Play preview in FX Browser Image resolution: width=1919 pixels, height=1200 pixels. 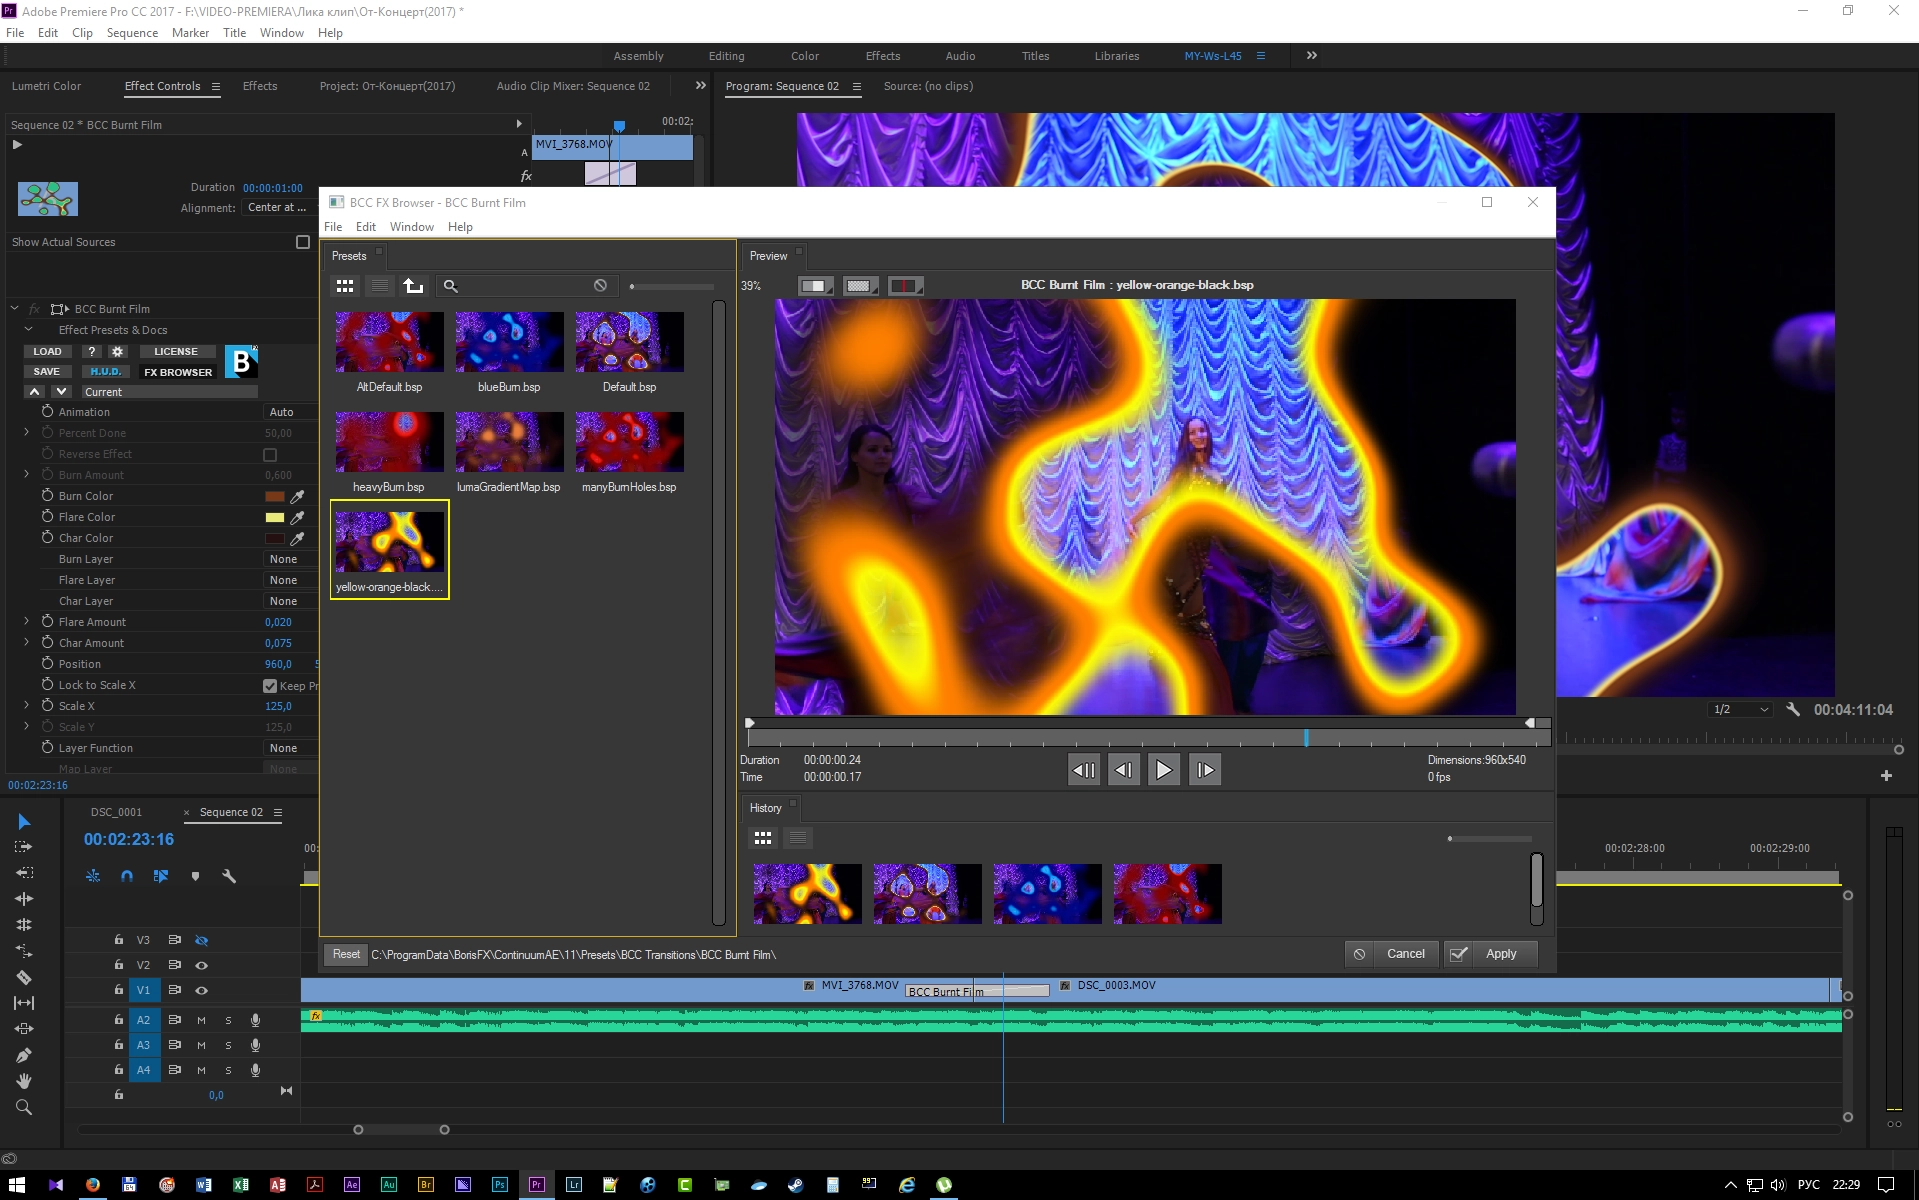[x=1163, y=770]
